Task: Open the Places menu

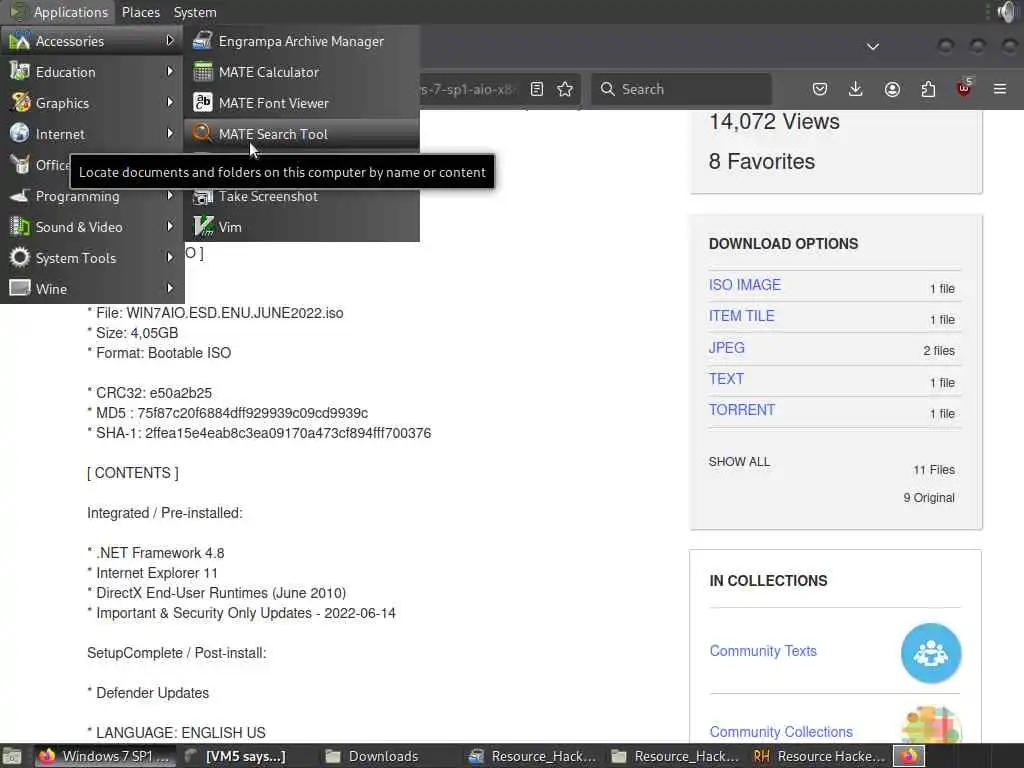Action: 140,12
